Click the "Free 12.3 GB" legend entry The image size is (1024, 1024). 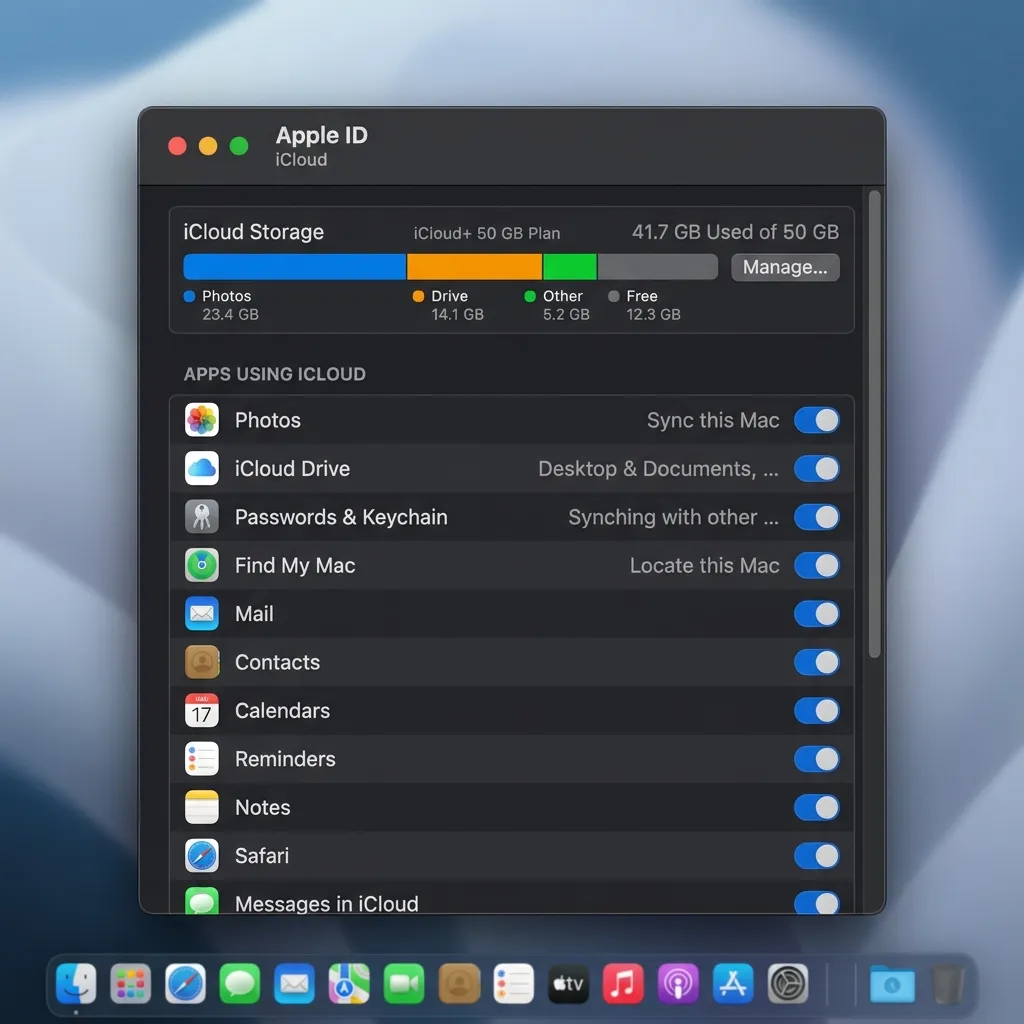tap(645, 305)
